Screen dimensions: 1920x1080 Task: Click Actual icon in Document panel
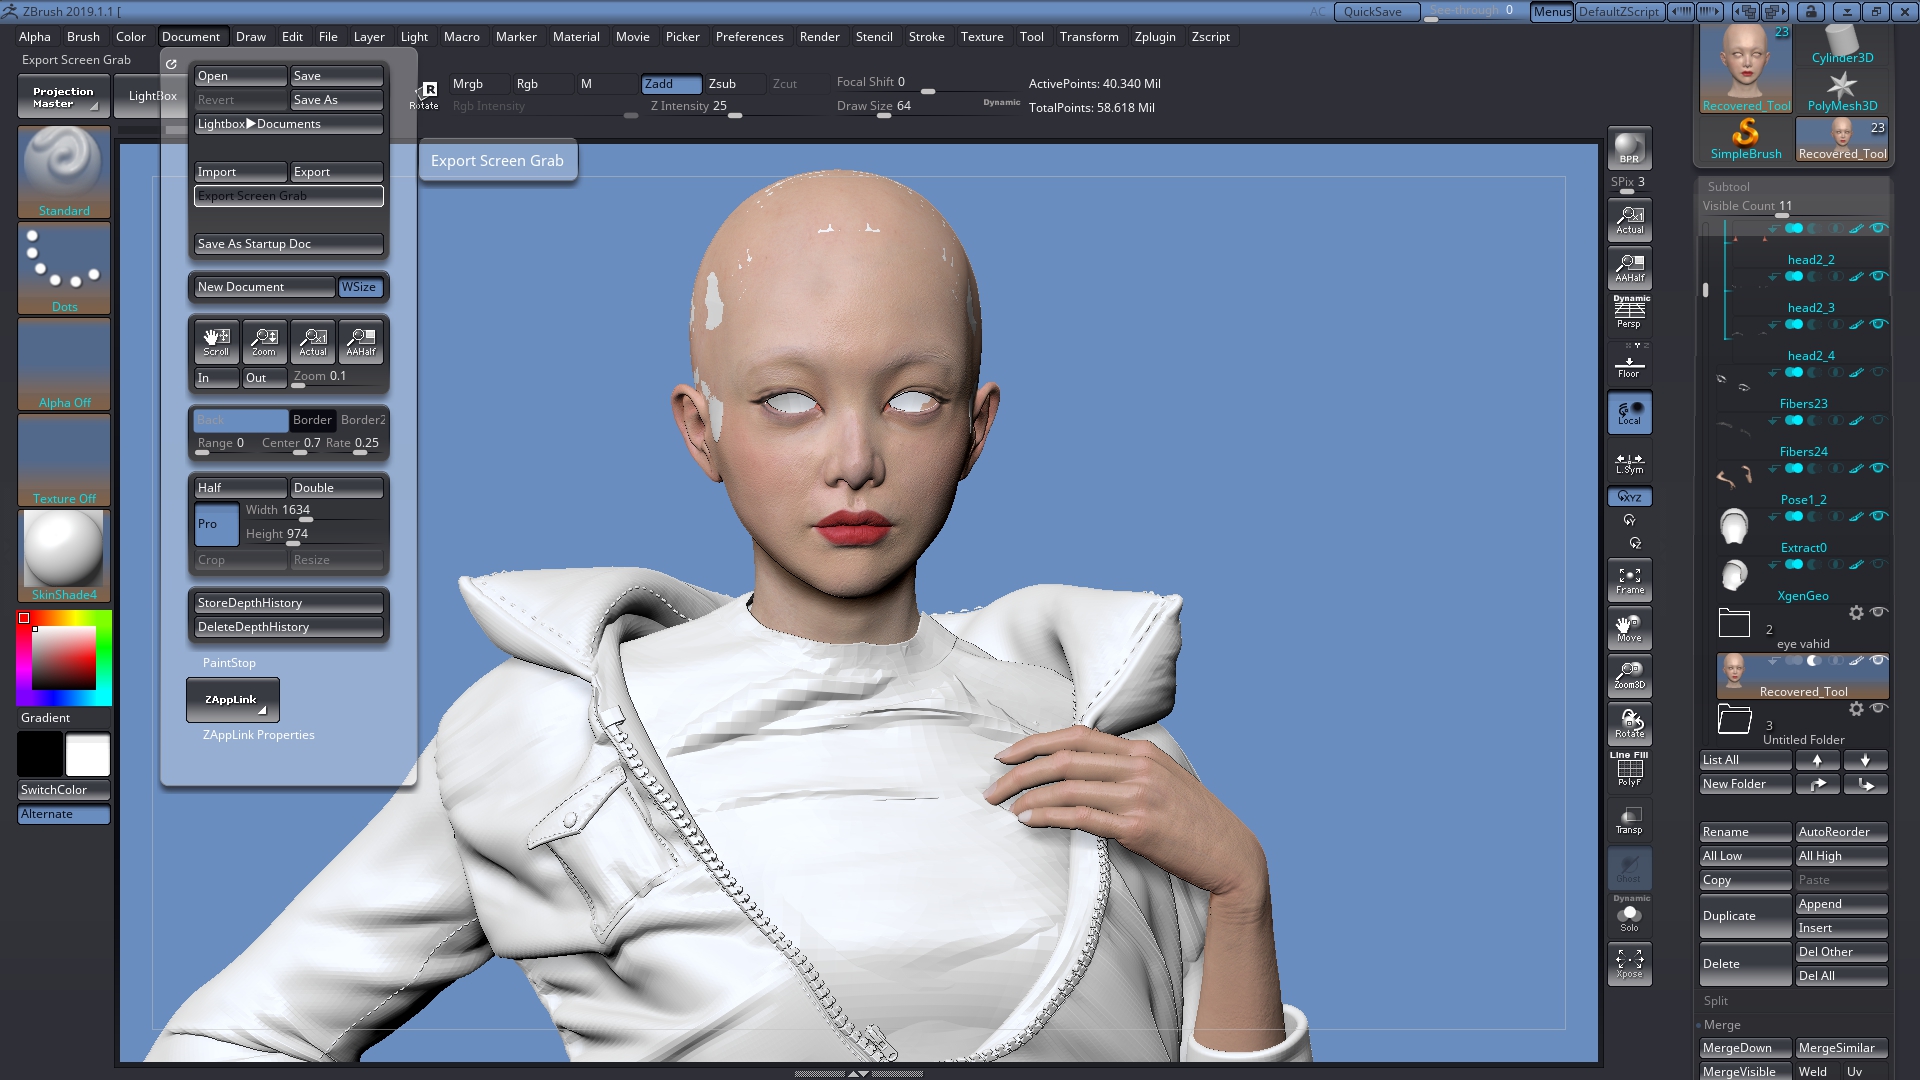pyautogui.click(x=313, y=341)
